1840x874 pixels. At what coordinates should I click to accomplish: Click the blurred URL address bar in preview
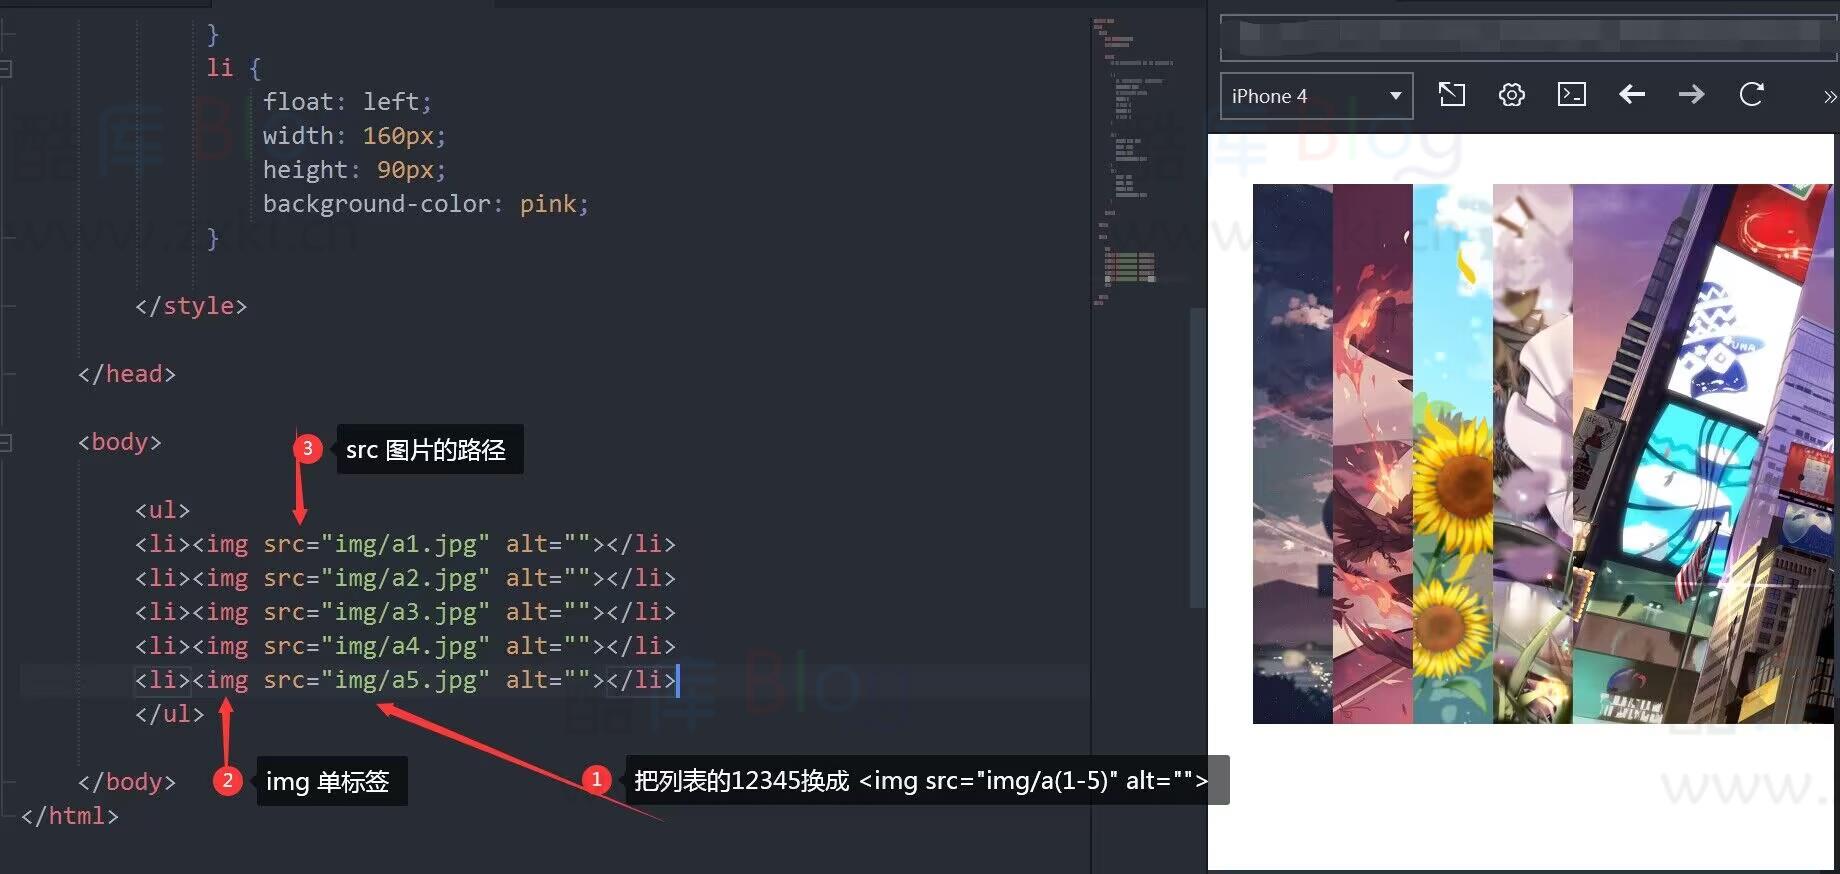pyautogui.click(x=1529, y=38)
